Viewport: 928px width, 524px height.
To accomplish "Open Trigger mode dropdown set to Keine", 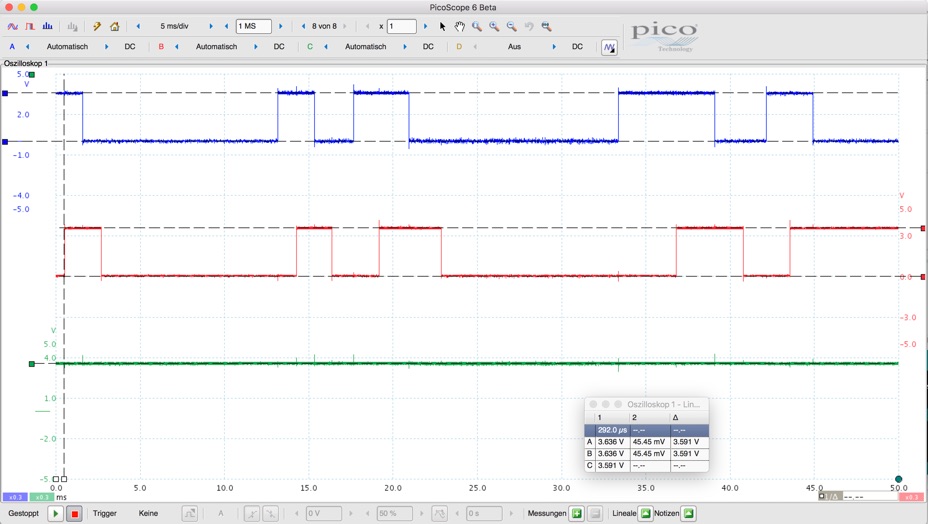I will click(148, 513).
